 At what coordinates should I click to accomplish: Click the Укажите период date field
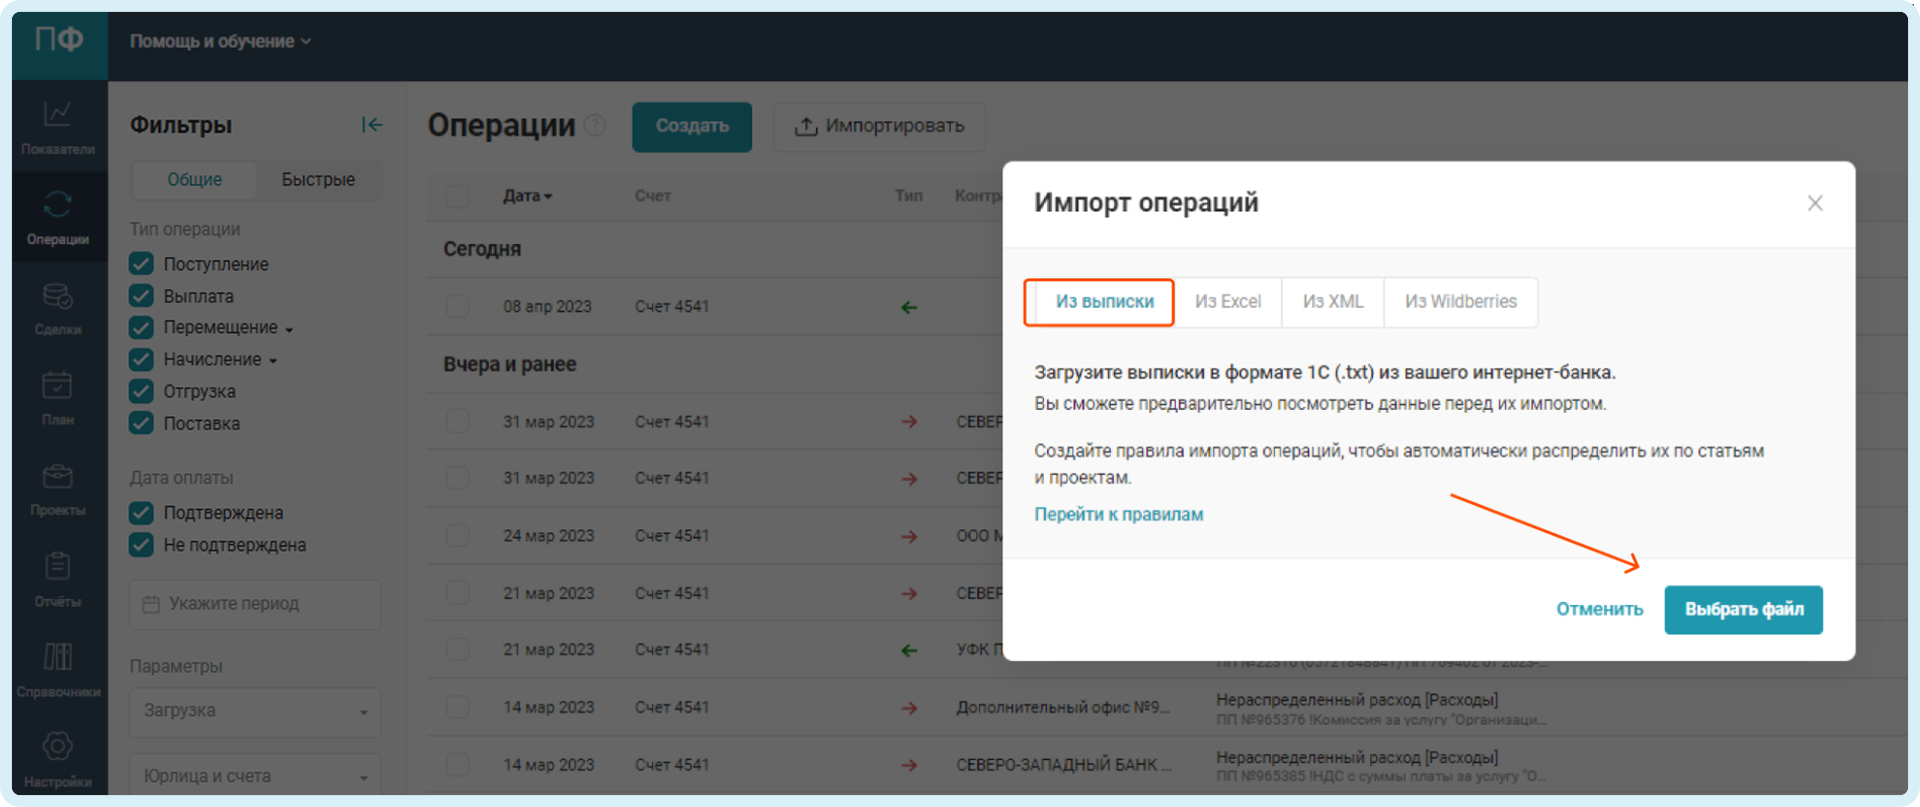(255, 604)
